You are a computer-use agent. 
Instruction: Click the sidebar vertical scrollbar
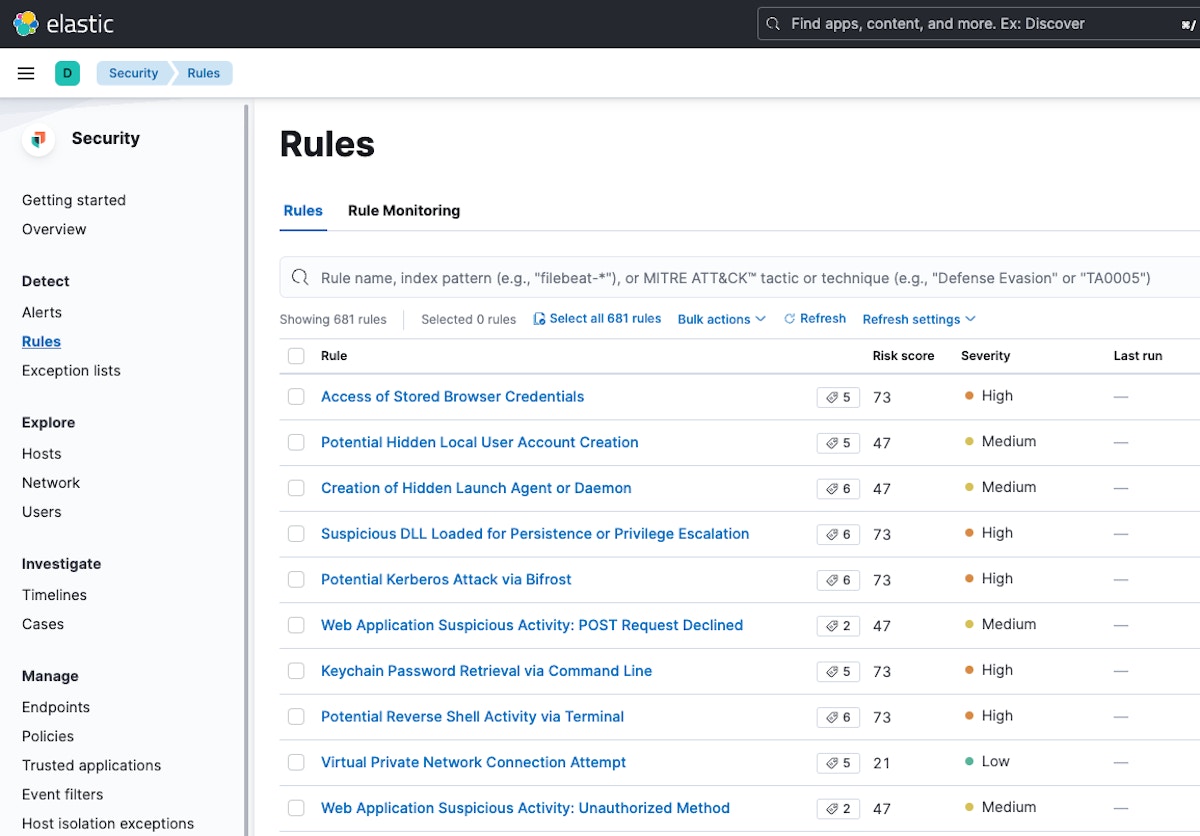click(247, 400)
